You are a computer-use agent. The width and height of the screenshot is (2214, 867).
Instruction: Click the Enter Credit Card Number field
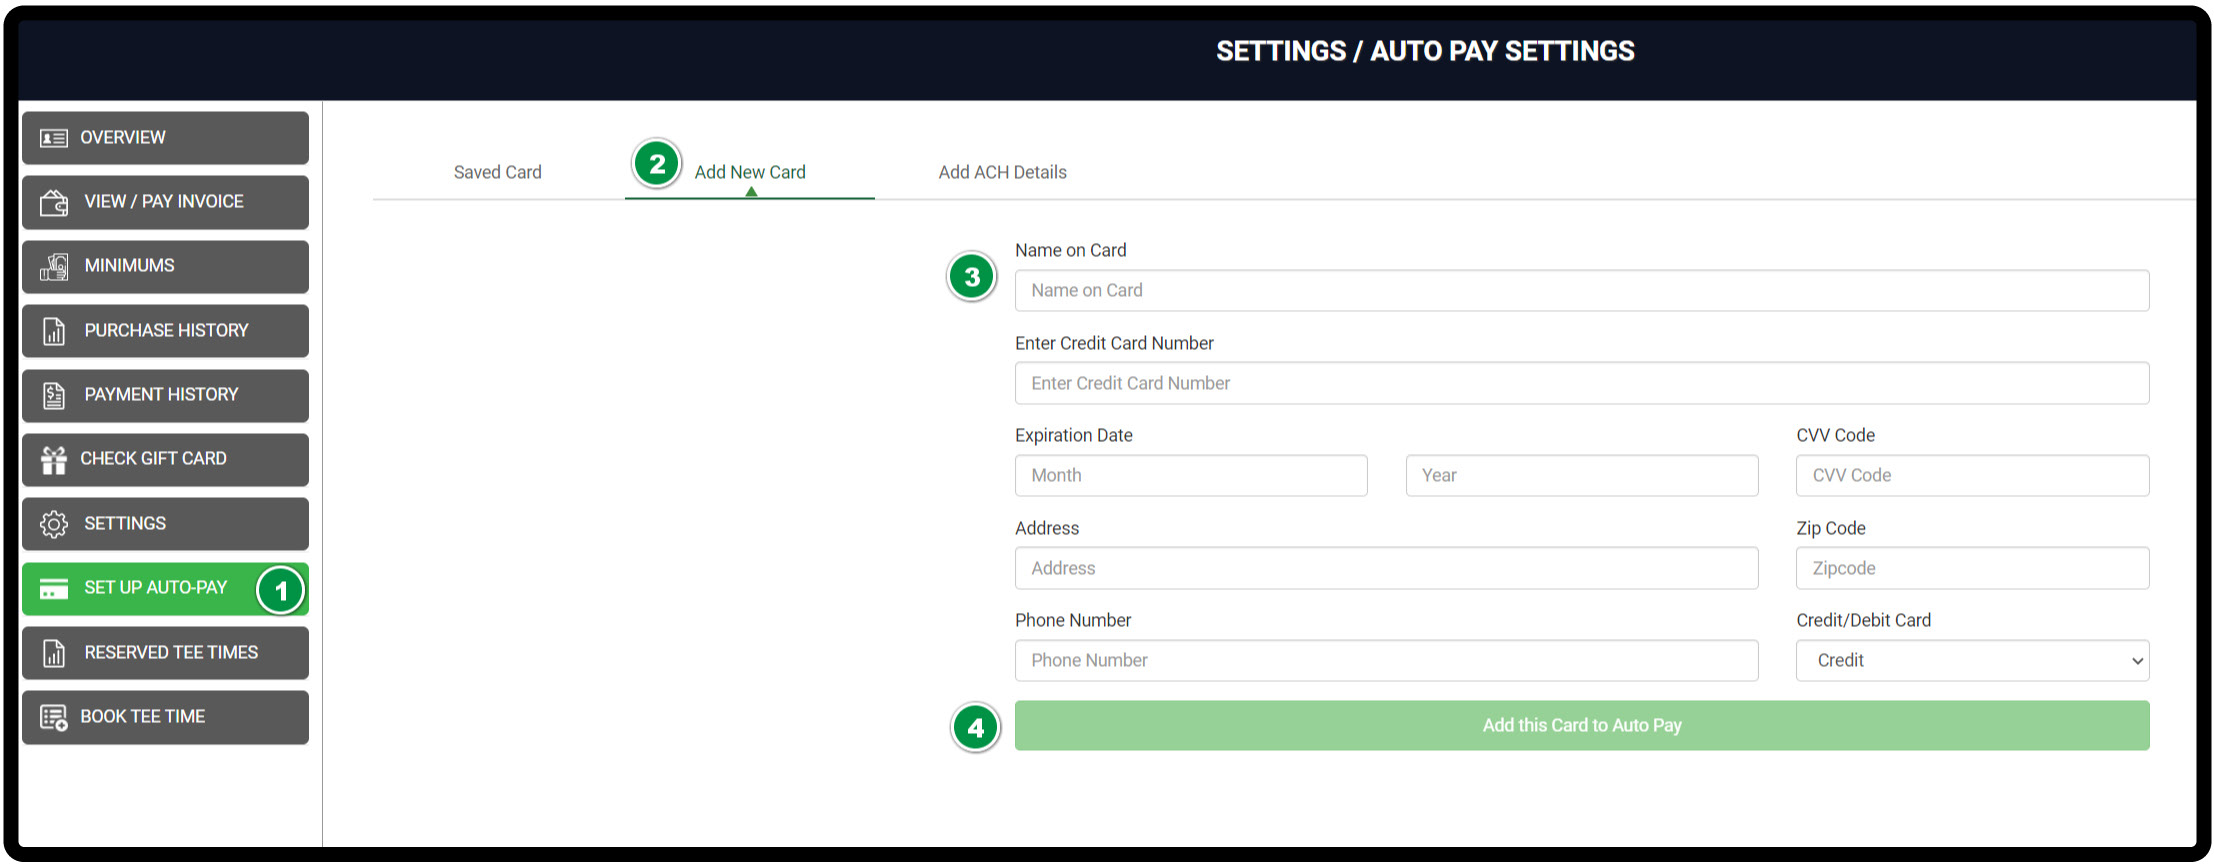coord(1582,383)
